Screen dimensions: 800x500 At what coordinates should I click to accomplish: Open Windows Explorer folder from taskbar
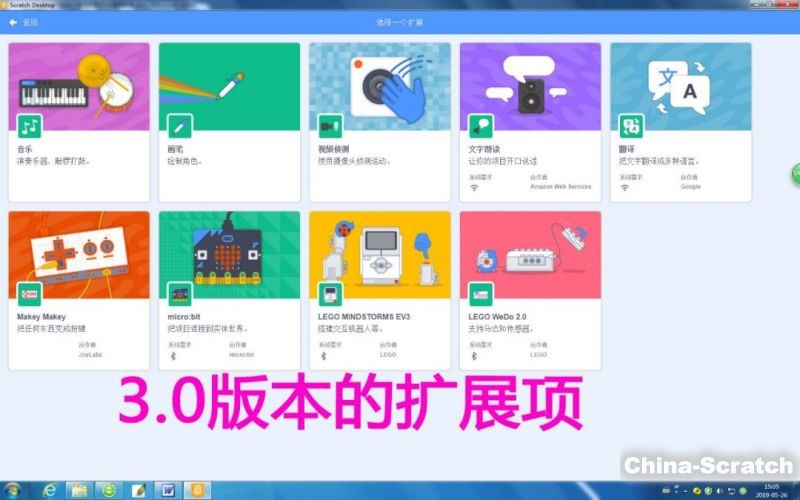point(79,491)
